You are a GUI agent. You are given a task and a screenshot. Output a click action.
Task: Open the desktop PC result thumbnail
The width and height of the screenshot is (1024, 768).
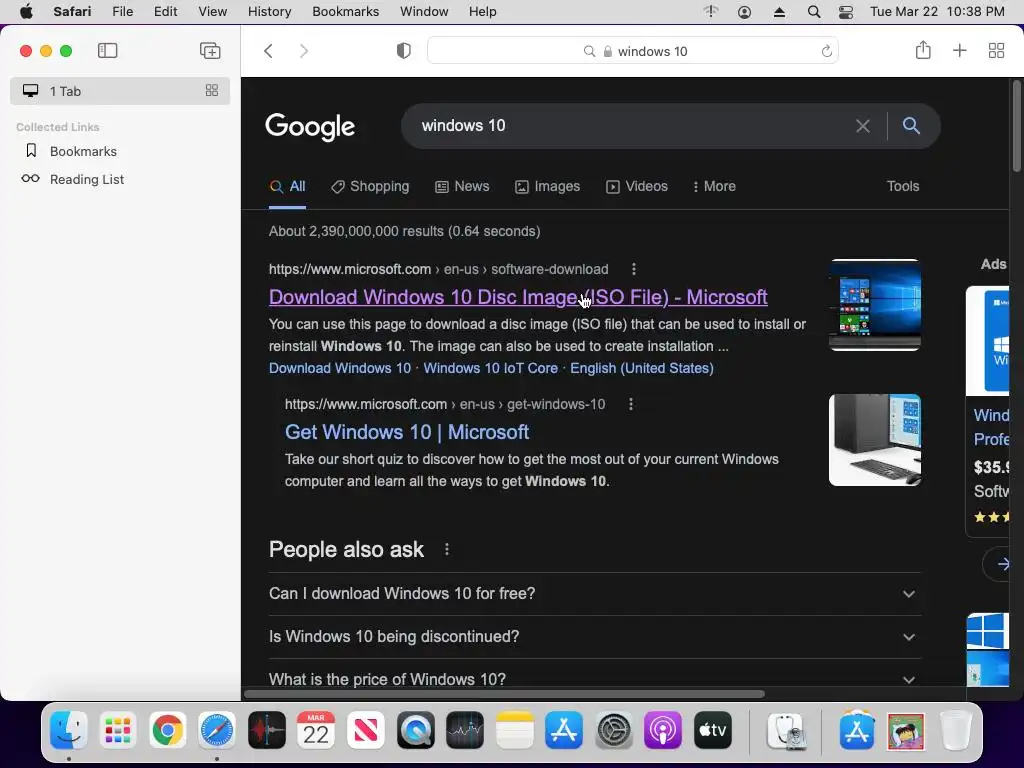pos(875,440)
